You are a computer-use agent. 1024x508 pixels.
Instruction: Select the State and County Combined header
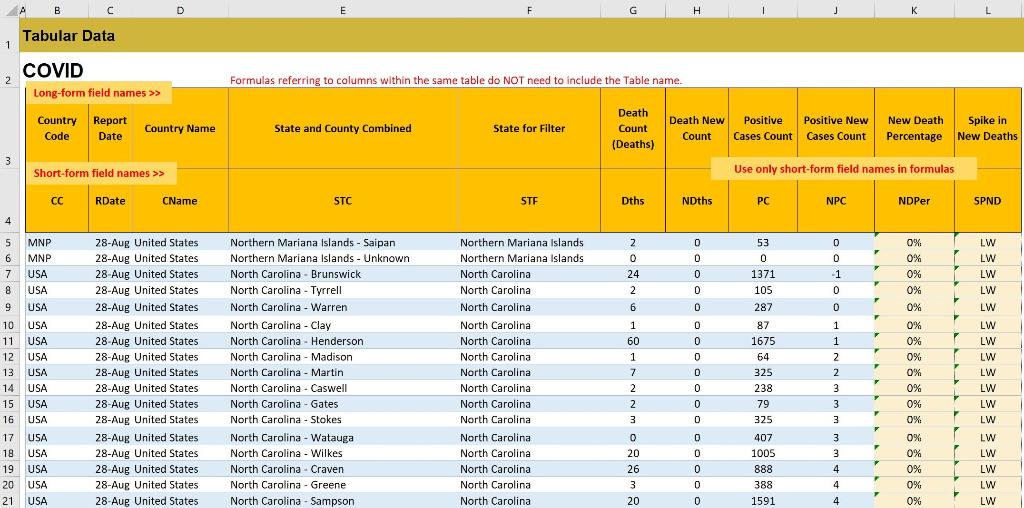coord(342,128)
